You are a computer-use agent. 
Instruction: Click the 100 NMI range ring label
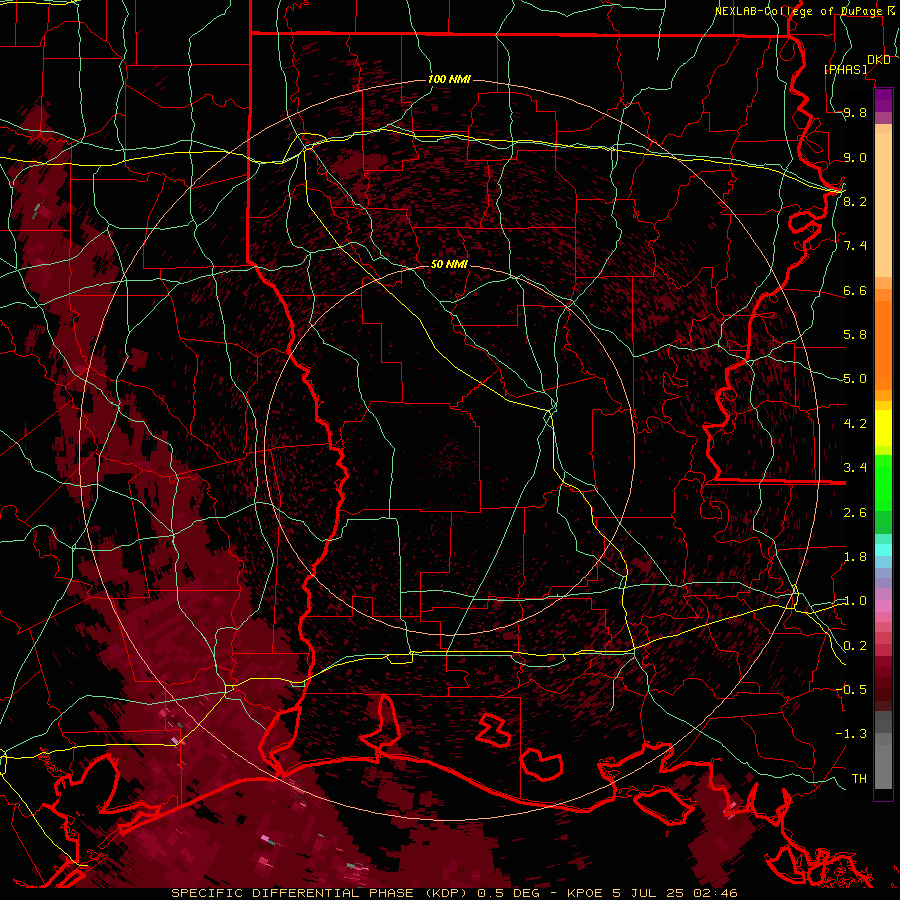pyautogui.click(x=449, y=79)
